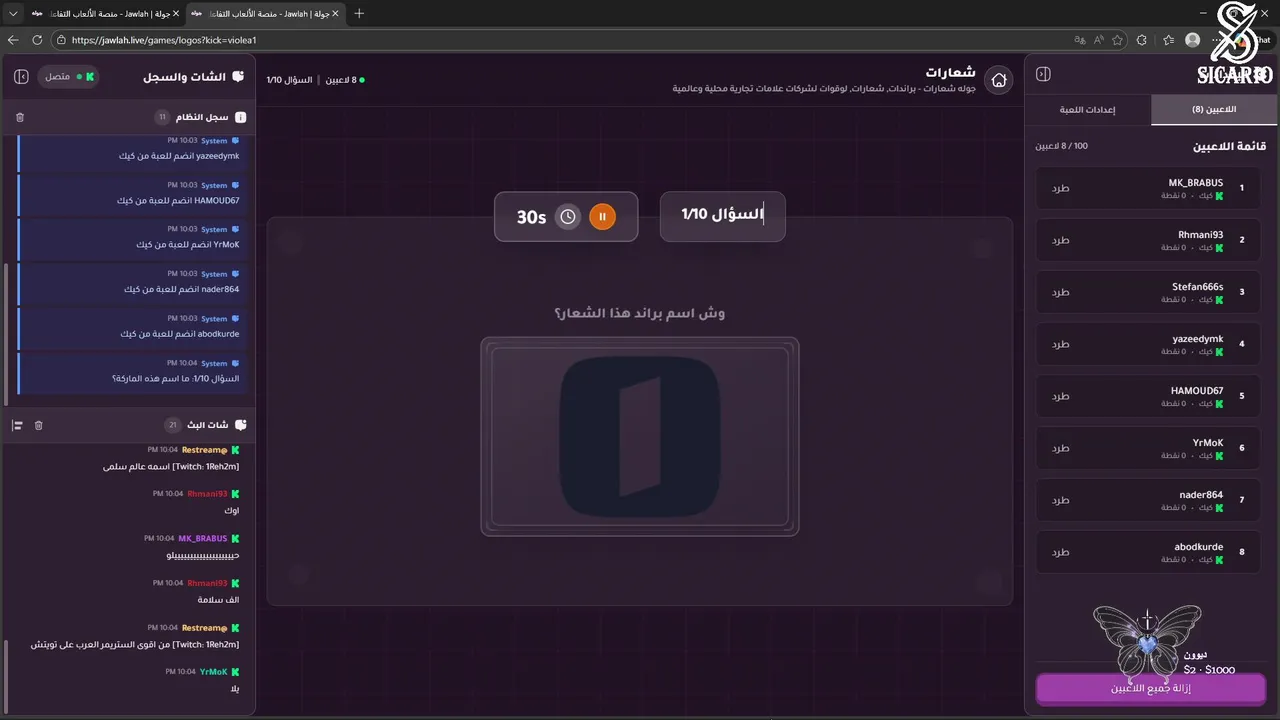Select player name Stefan666s in list
The height and width of the screenshot is (720, 1280).
coord(1197,287)
